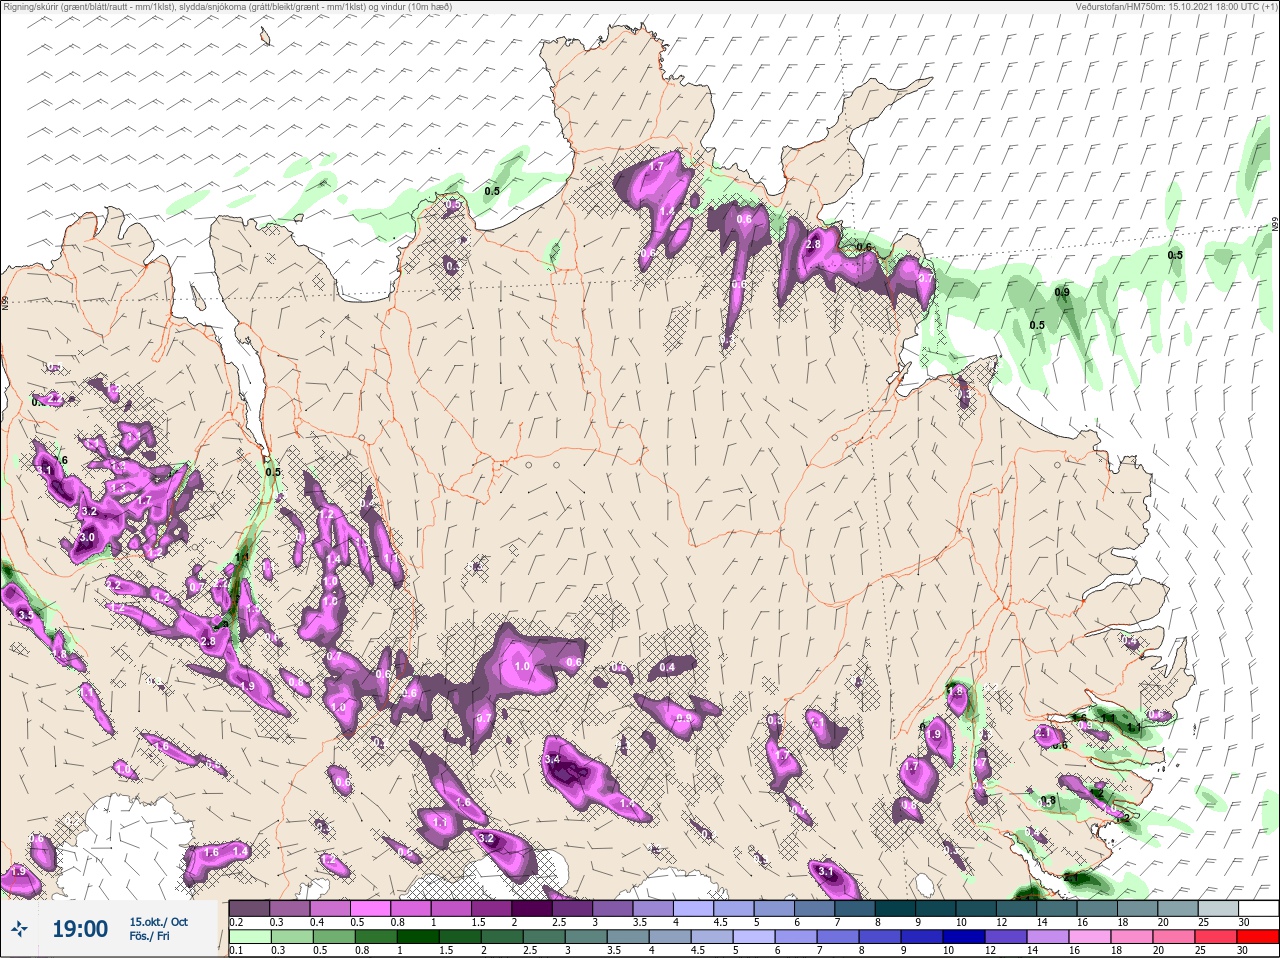Click the 3.1 precipitation value on the map

tap(826, 872)
